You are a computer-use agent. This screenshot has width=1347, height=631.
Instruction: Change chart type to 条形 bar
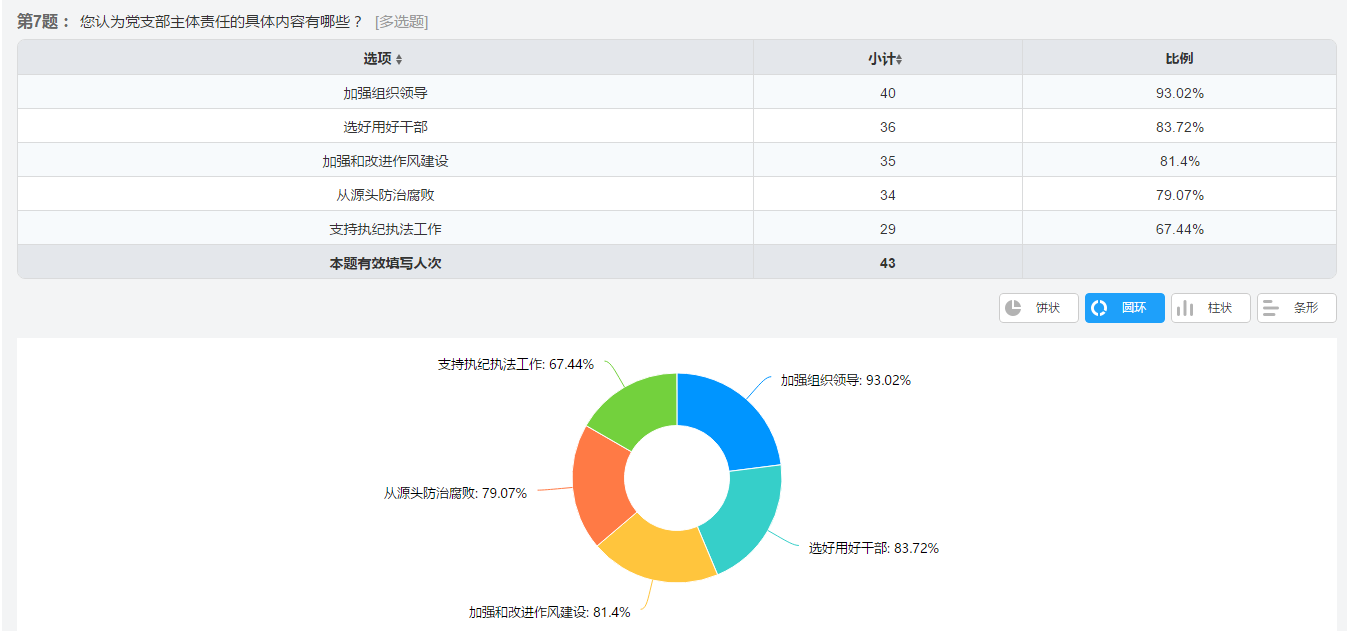tap(1296, 308)
